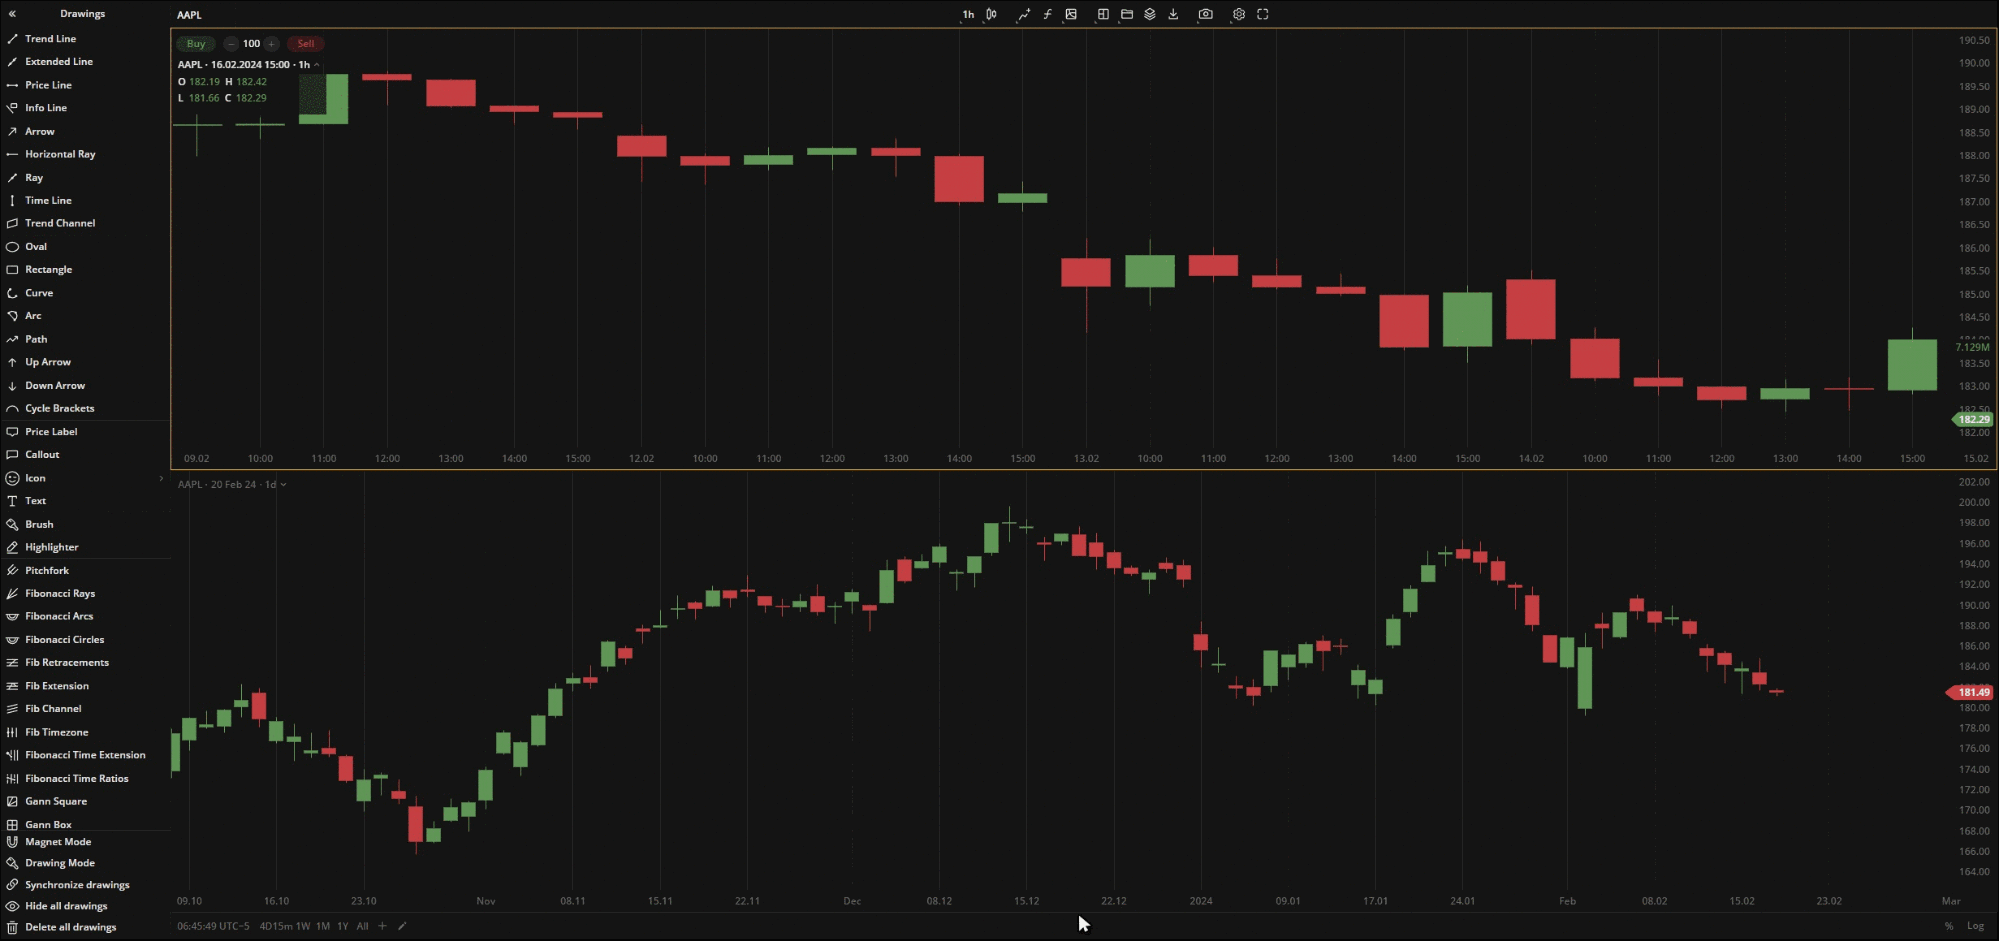Choose the Curve tool

pyautogui.click(x=39, y=293)
